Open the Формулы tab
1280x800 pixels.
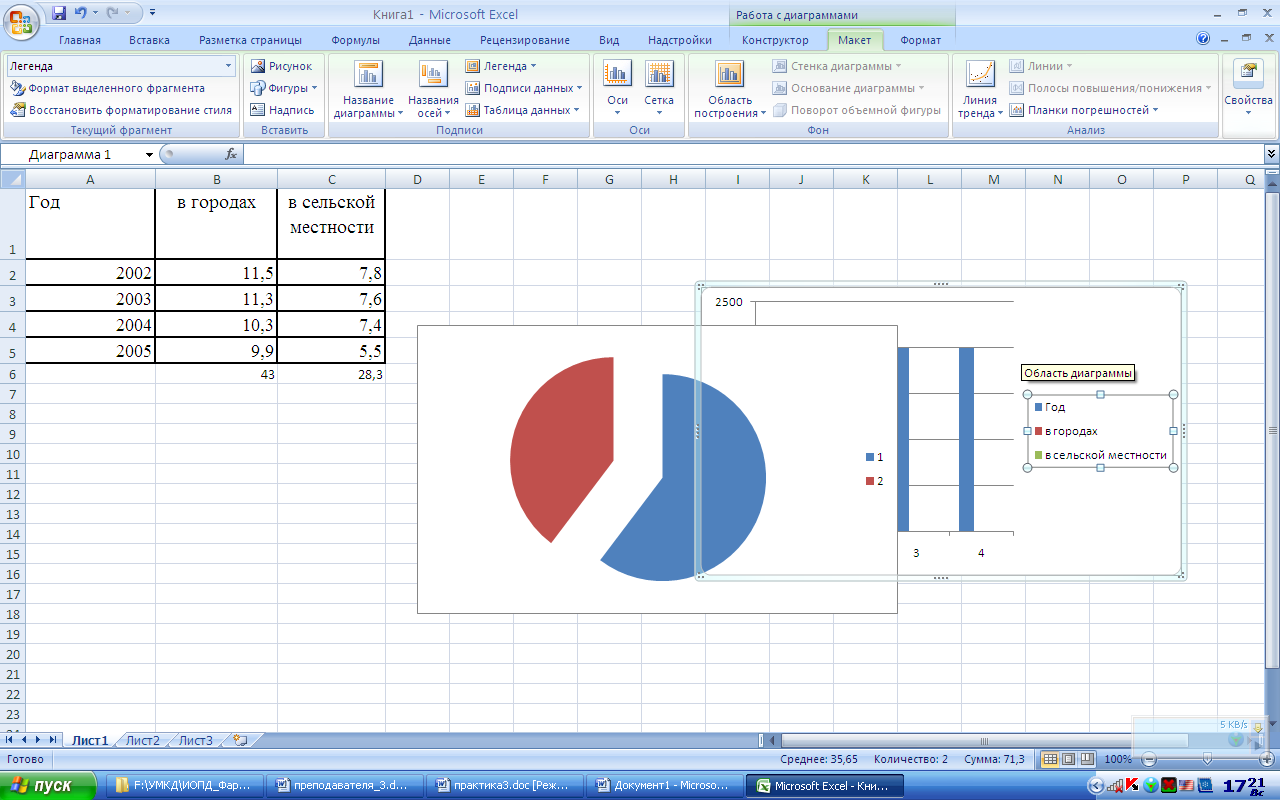tap(356, 40)
